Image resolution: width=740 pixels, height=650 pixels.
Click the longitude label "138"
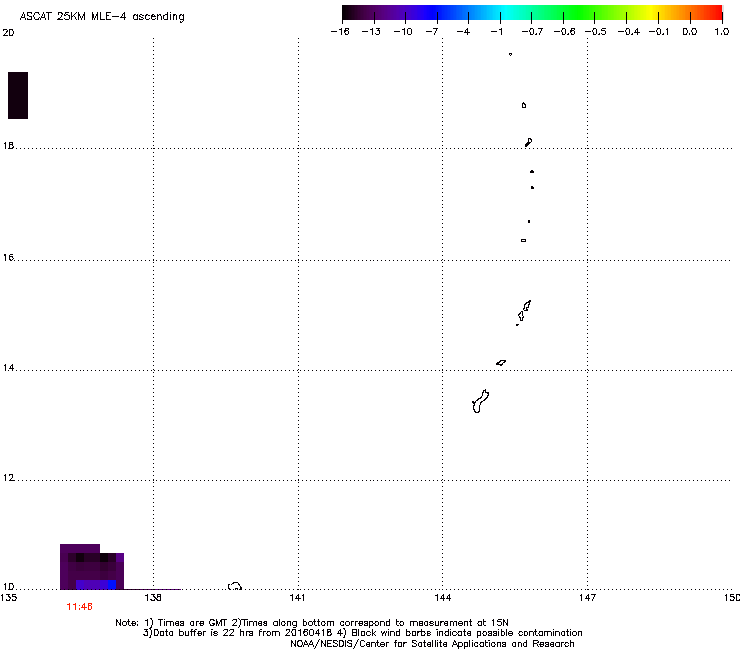153,598
